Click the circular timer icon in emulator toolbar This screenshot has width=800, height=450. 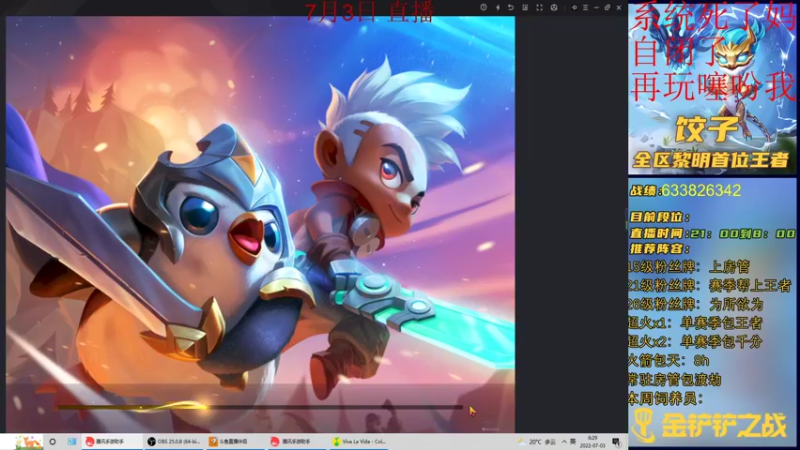click(x=483, y=7)
